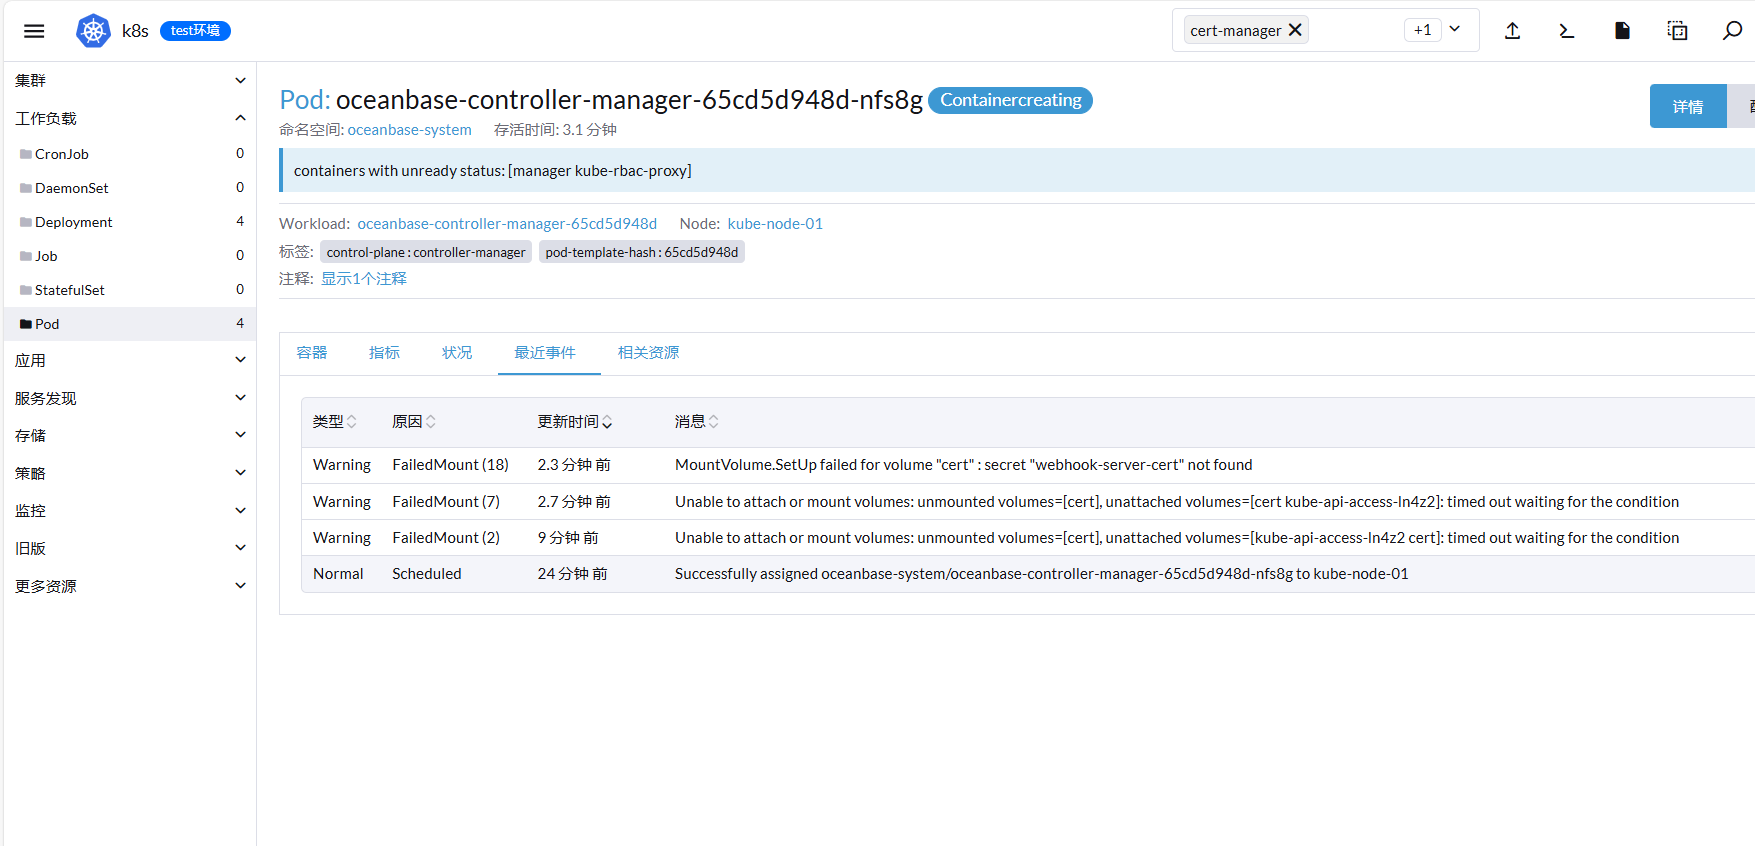The height and width of the screenshot is (846, 1755).
Task: Sort events by 更新时间 column
Action: (575, 422)
